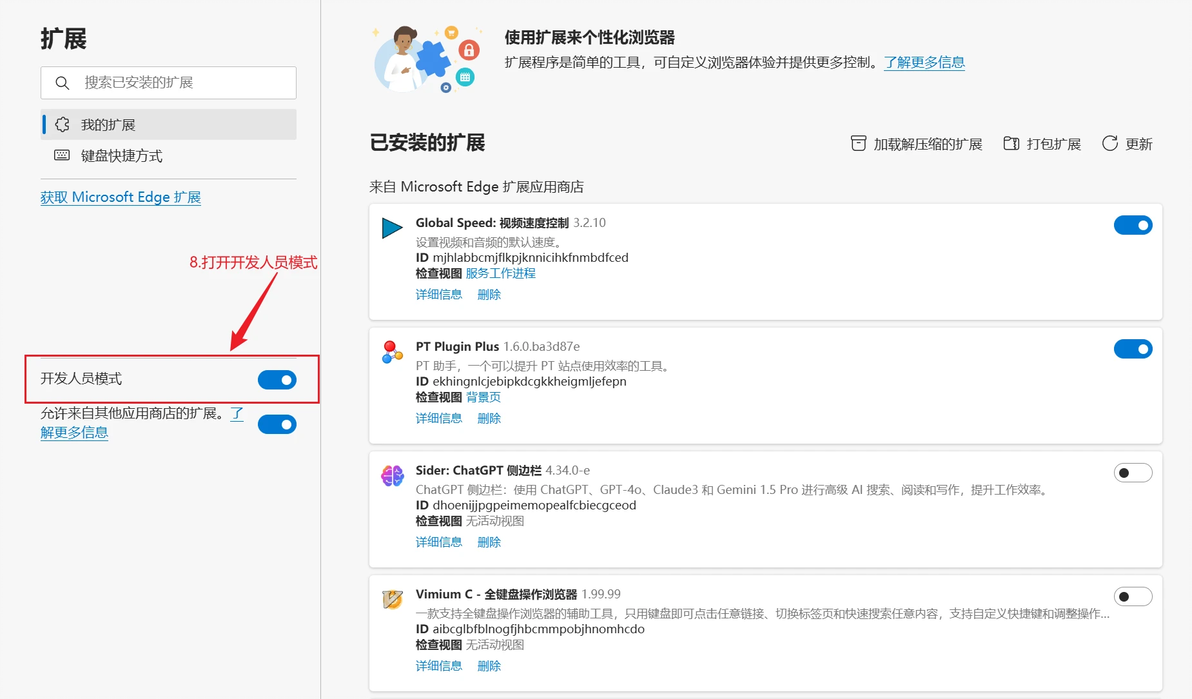Viewport: 1192px width, 699px height.
Task: Open the 了解更多信息 link in the header banner
Action: point(924,62)
